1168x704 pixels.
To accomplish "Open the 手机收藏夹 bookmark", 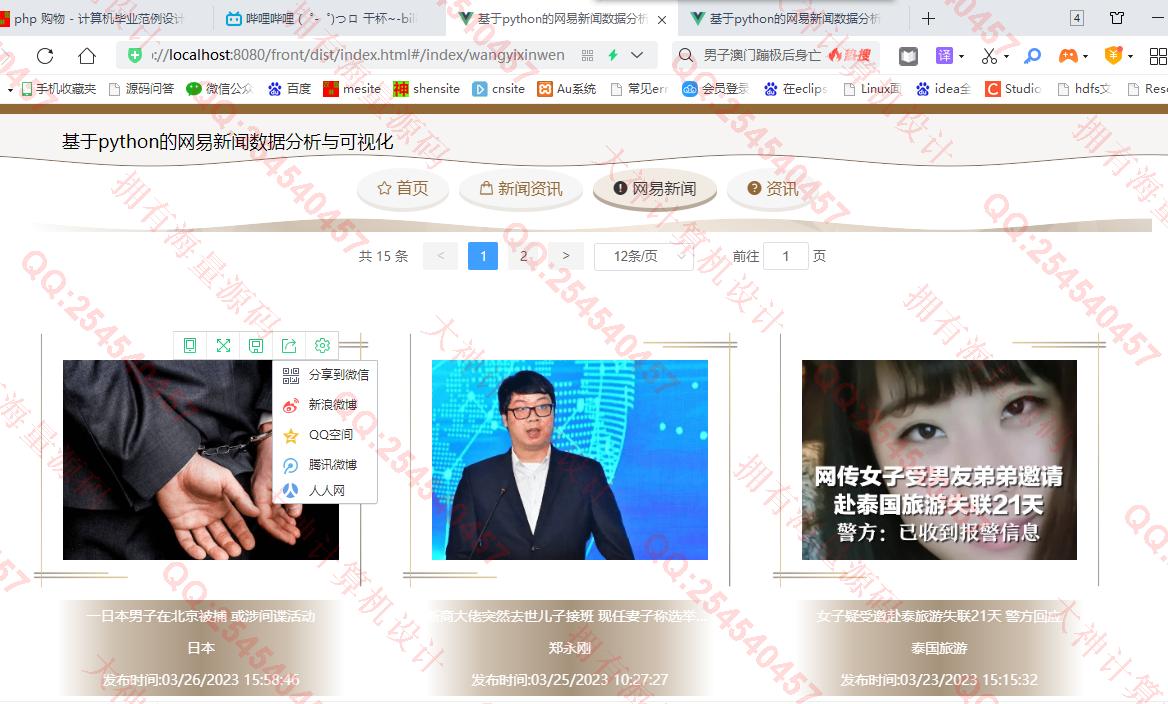I will pos(59,89).
